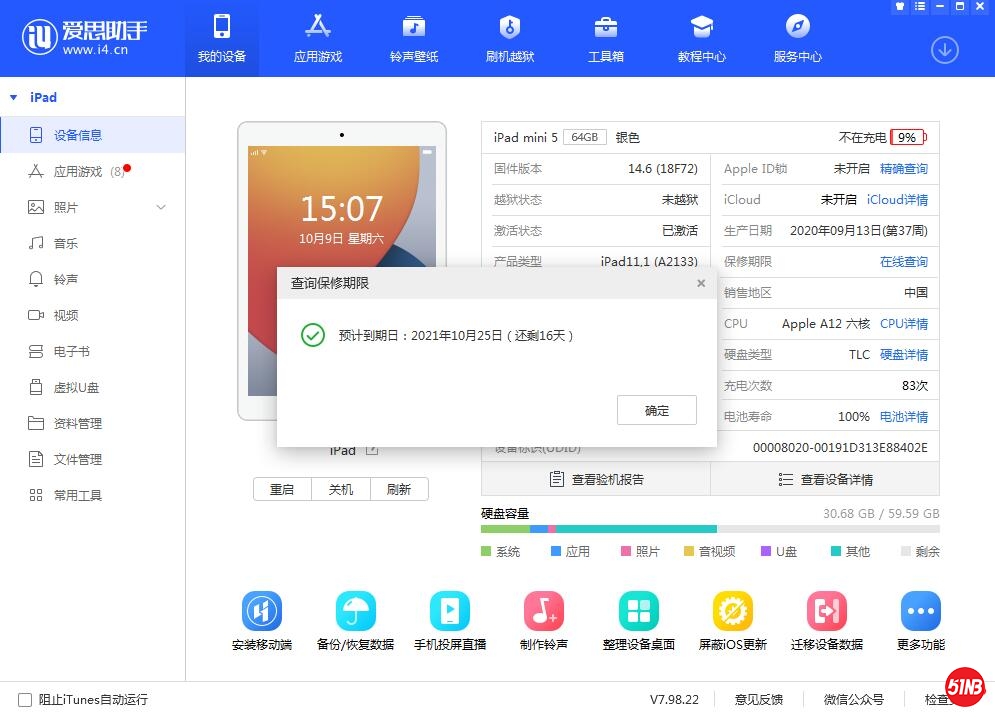
Task: Expand the 照片 photos sidebar item
Action: pos(161,208)
